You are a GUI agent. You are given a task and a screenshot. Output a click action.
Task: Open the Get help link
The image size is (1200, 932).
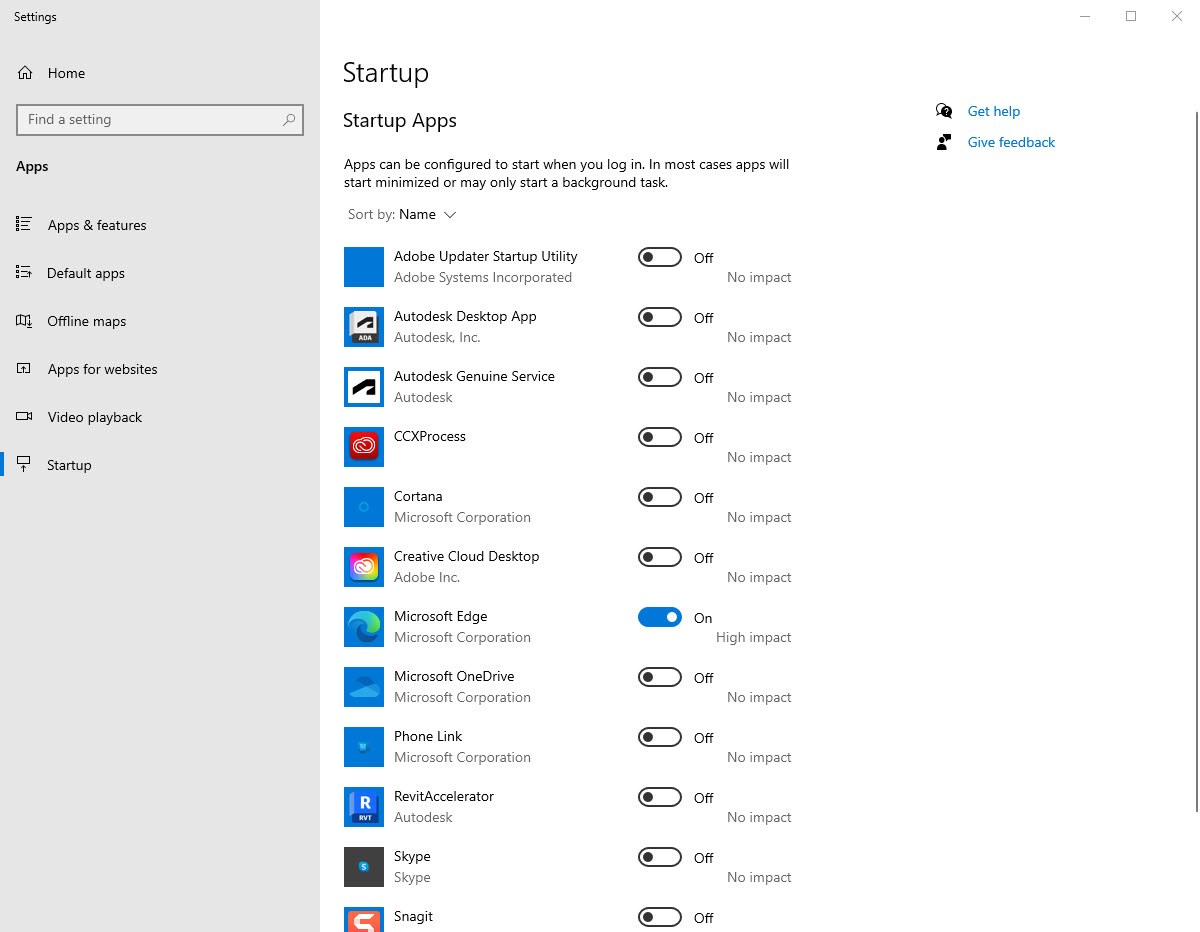tap(994, 111)
